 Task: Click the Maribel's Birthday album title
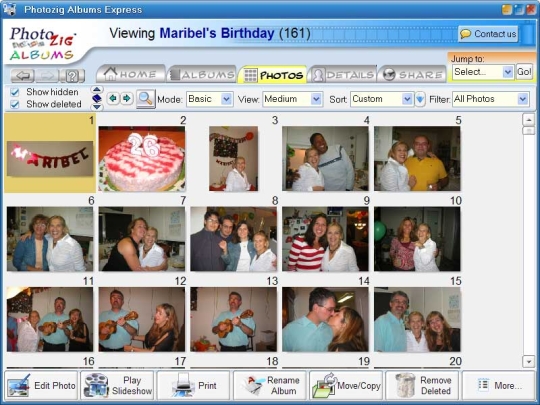coord(217,33)
